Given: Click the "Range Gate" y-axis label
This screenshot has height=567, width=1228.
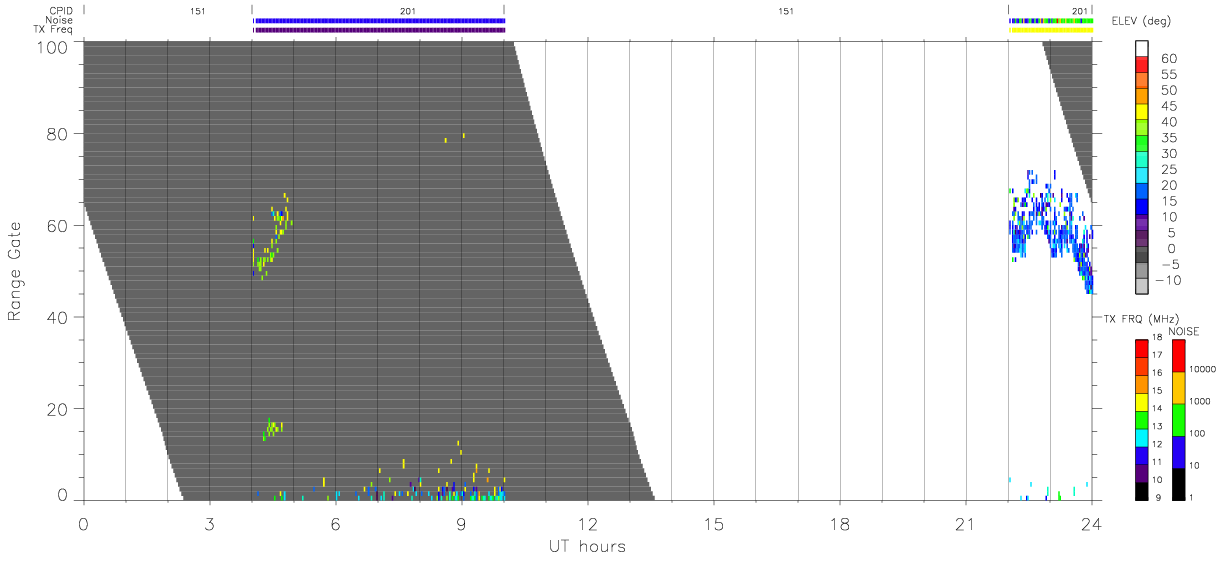Looking at the screenshot, I should click(15, 272).
